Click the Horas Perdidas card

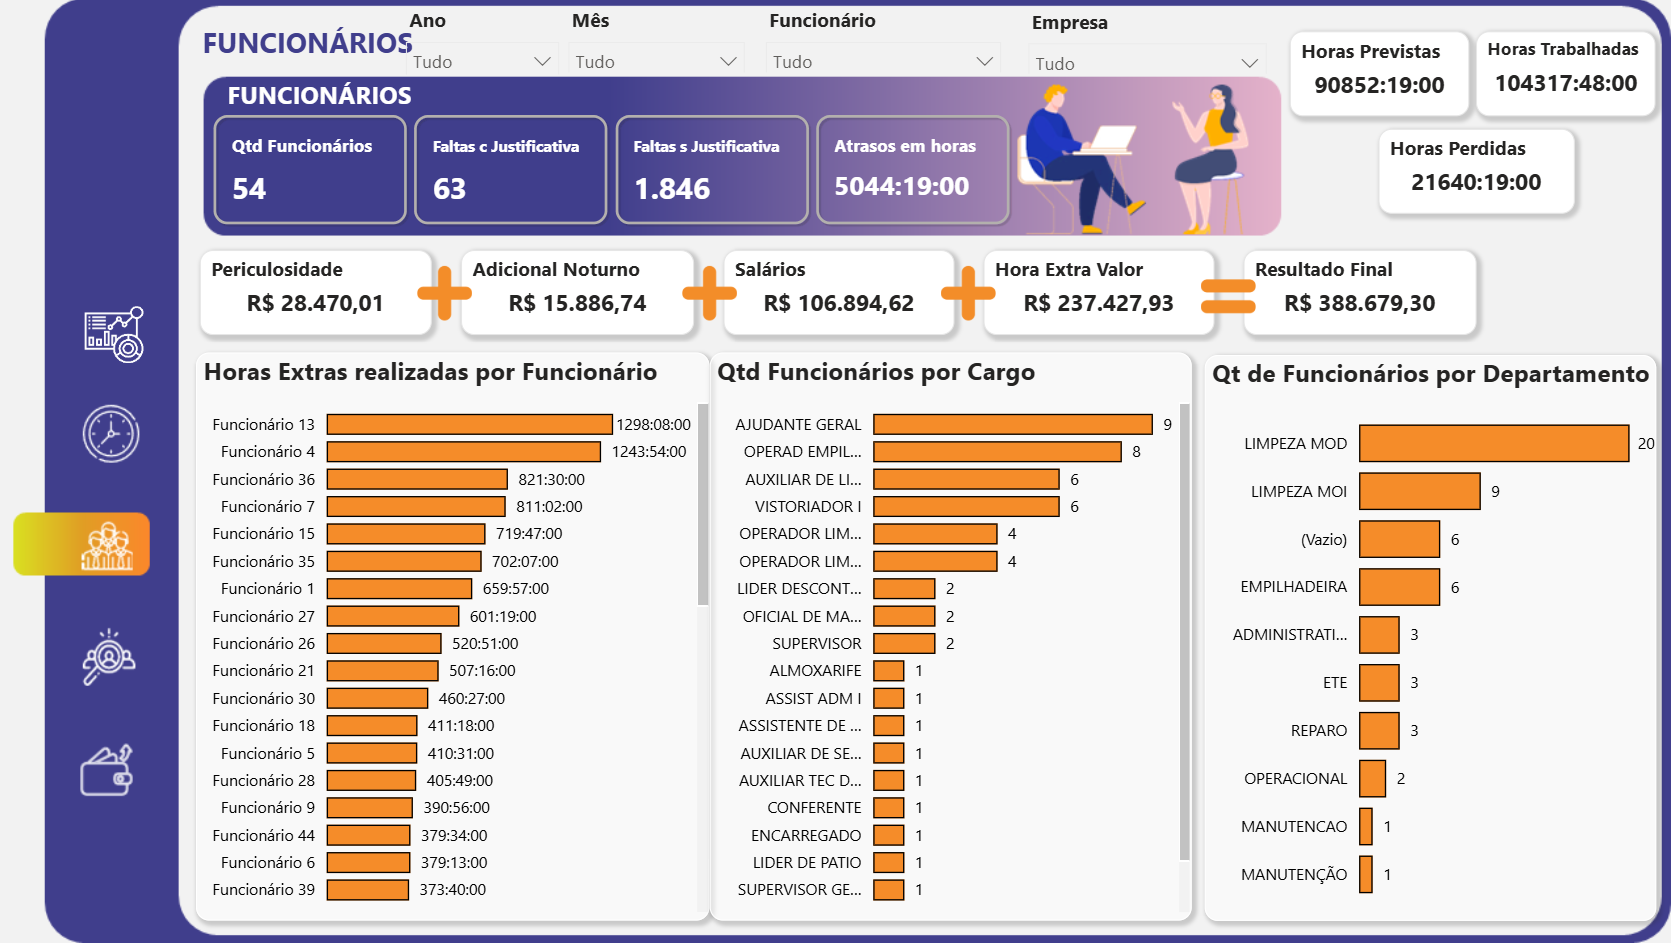tap(1476, 172)
